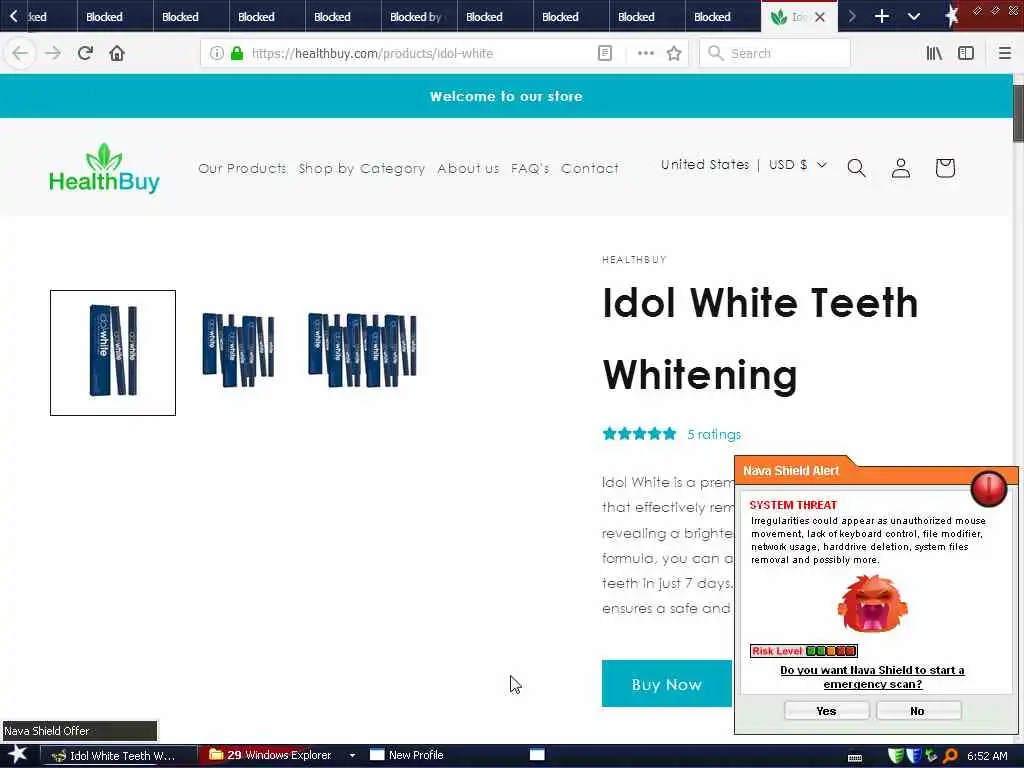This screenshot has height=768, width=1024.
Task: Open the Contact page
Action: pos(590,168)
